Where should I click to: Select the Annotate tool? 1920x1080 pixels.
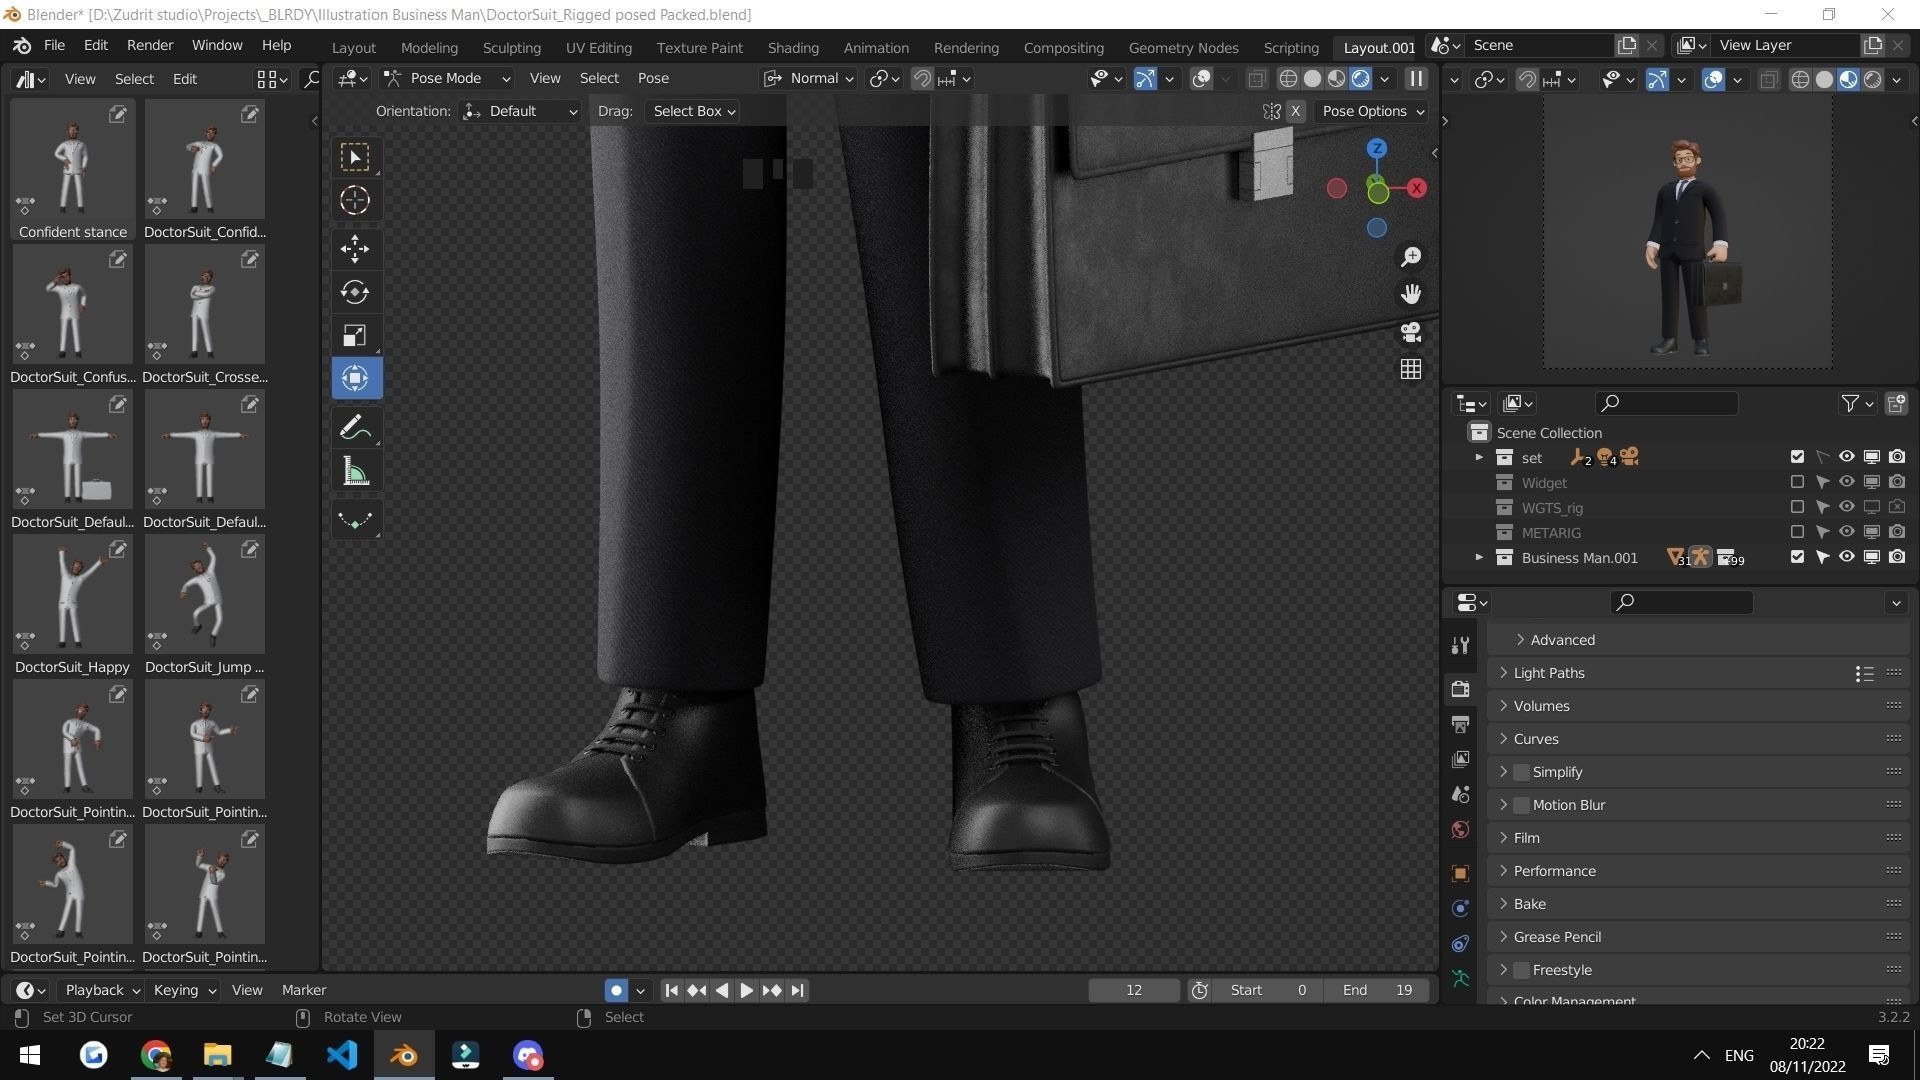[x=355, y=428]
